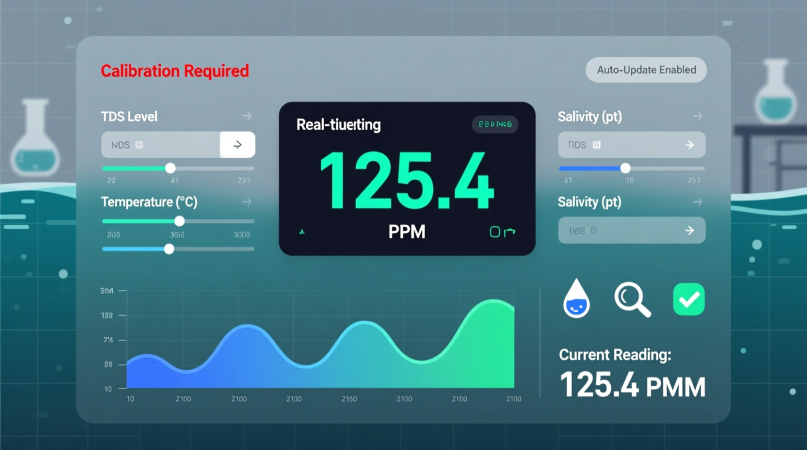This screenshot has width=807, height=450.
Task: Click inside the TDS Level input field
Action: click(160, 145)
